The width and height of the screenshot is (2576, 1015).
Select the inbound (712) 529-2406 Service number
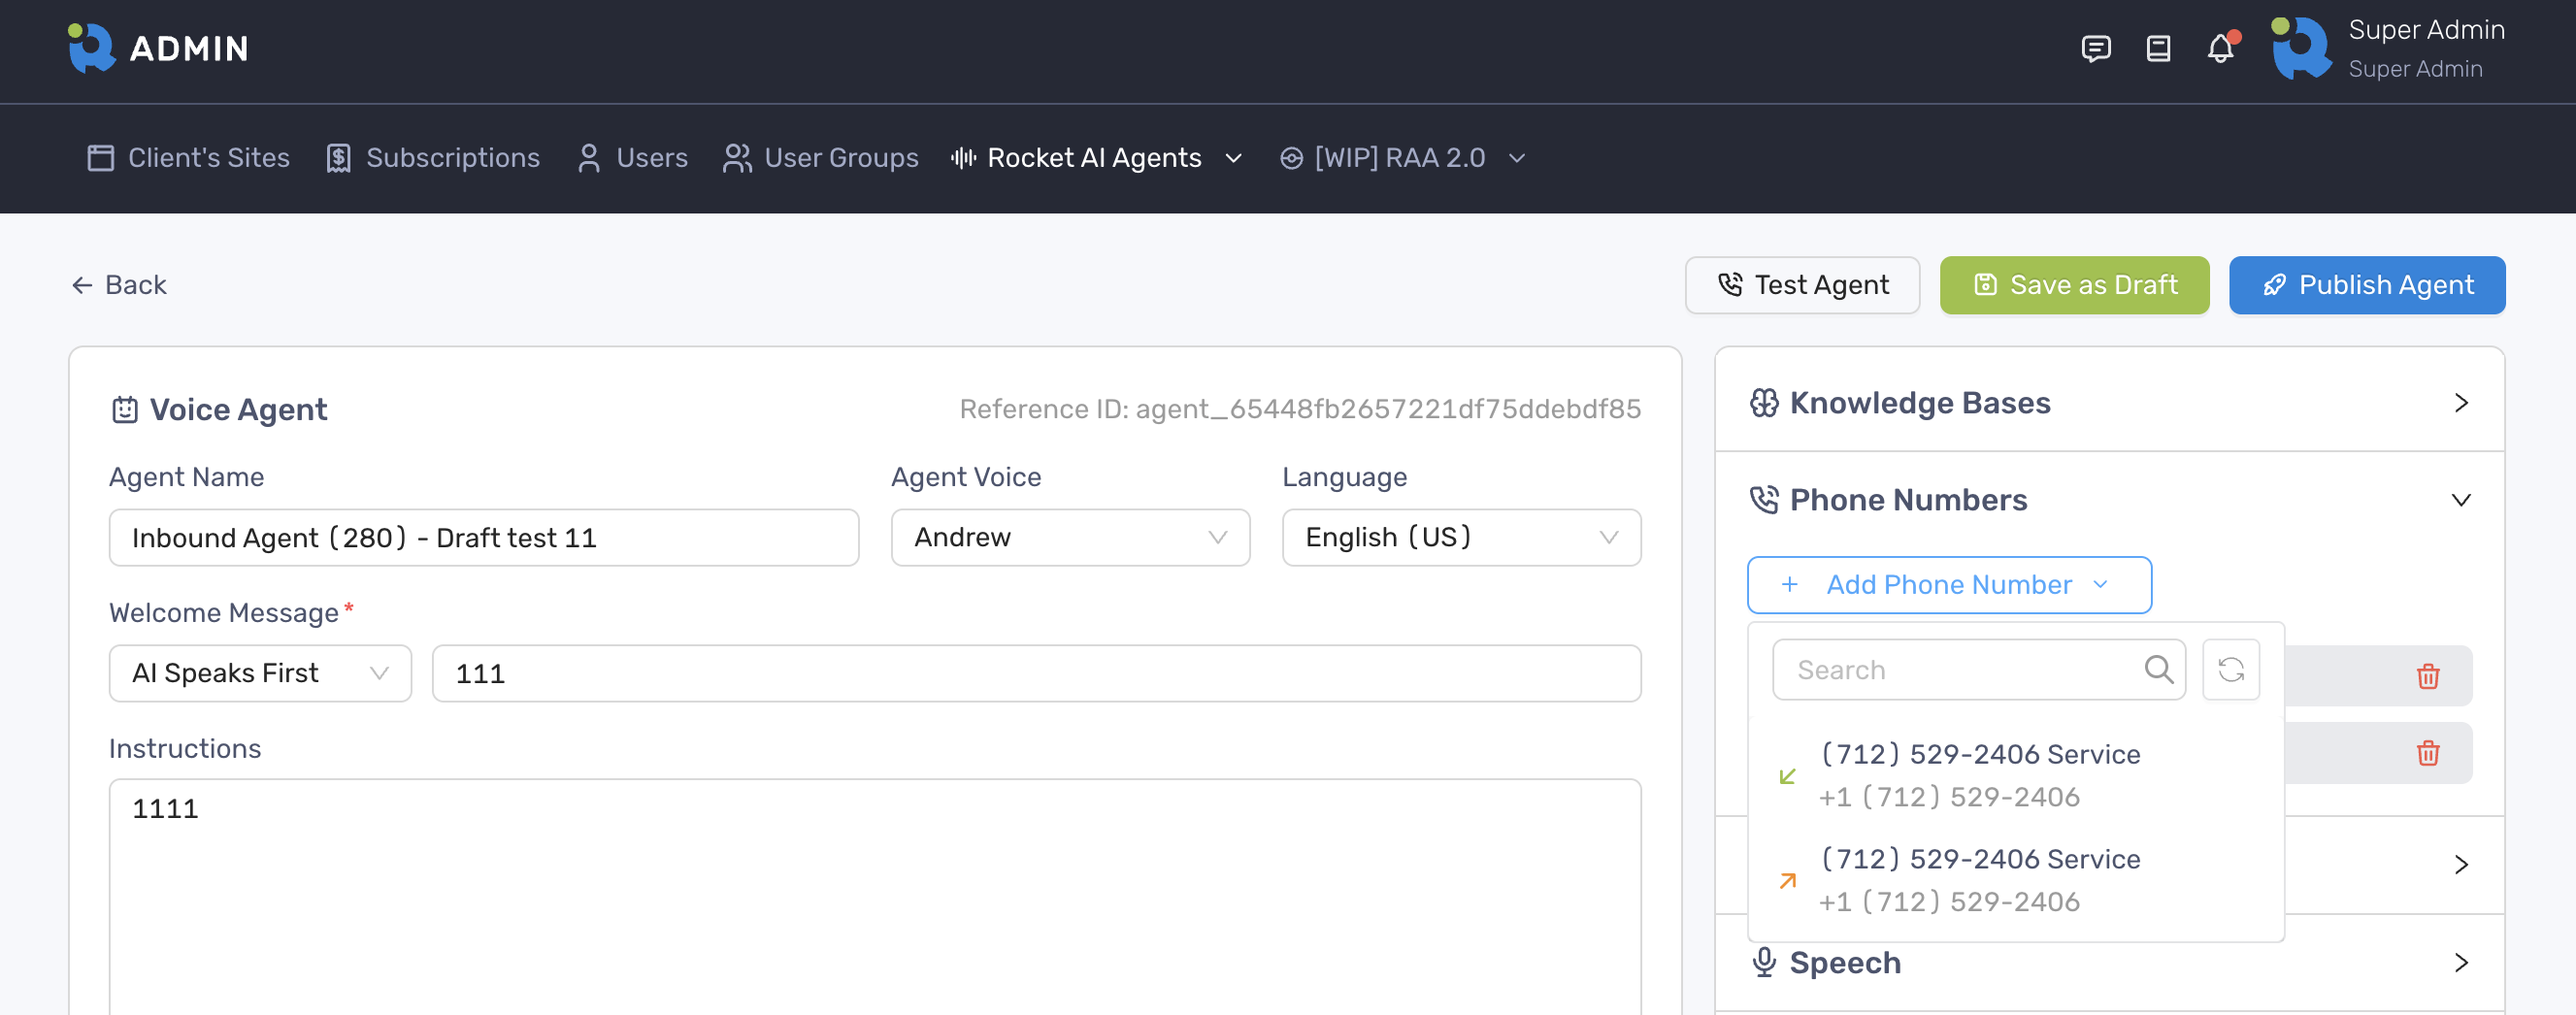coord(1979,775)
